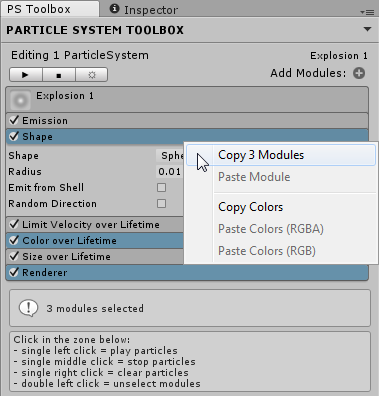Select Copy Colors in the context menu

tap(250, 207)
